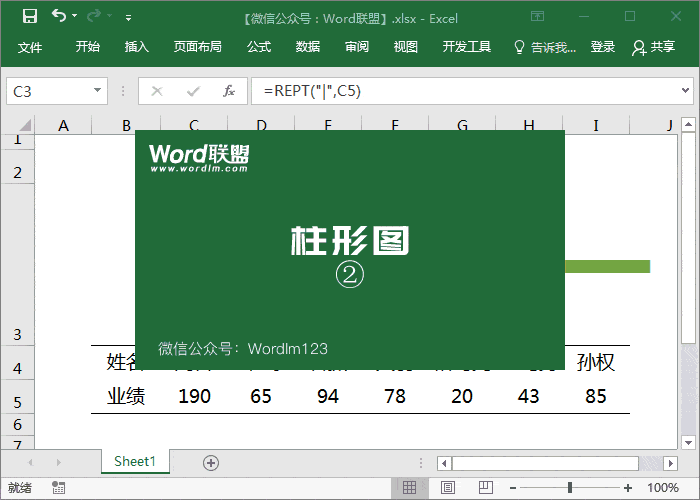Viewport: 700px width, 500px height.
Task: Click the next sheet navigation arrow
Action: pyautogui.click(x=58, y=462)
